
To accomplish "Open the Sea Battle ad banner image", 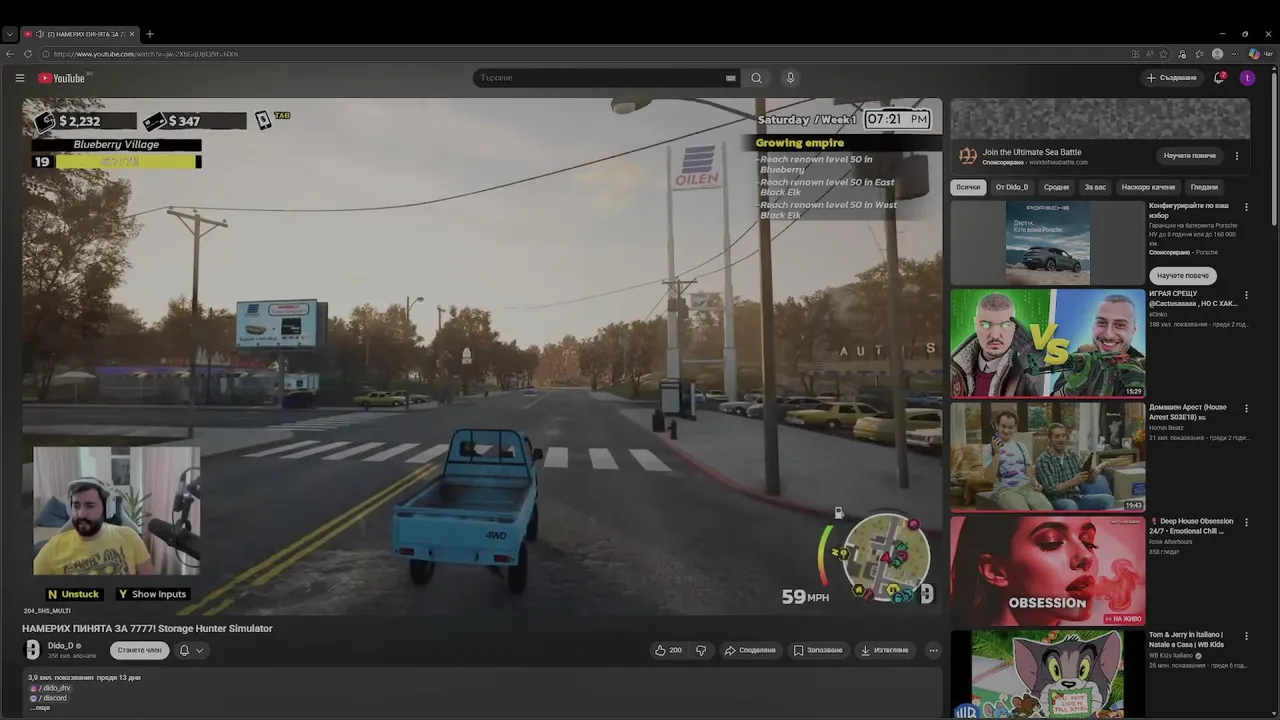I will point(1100,119).
